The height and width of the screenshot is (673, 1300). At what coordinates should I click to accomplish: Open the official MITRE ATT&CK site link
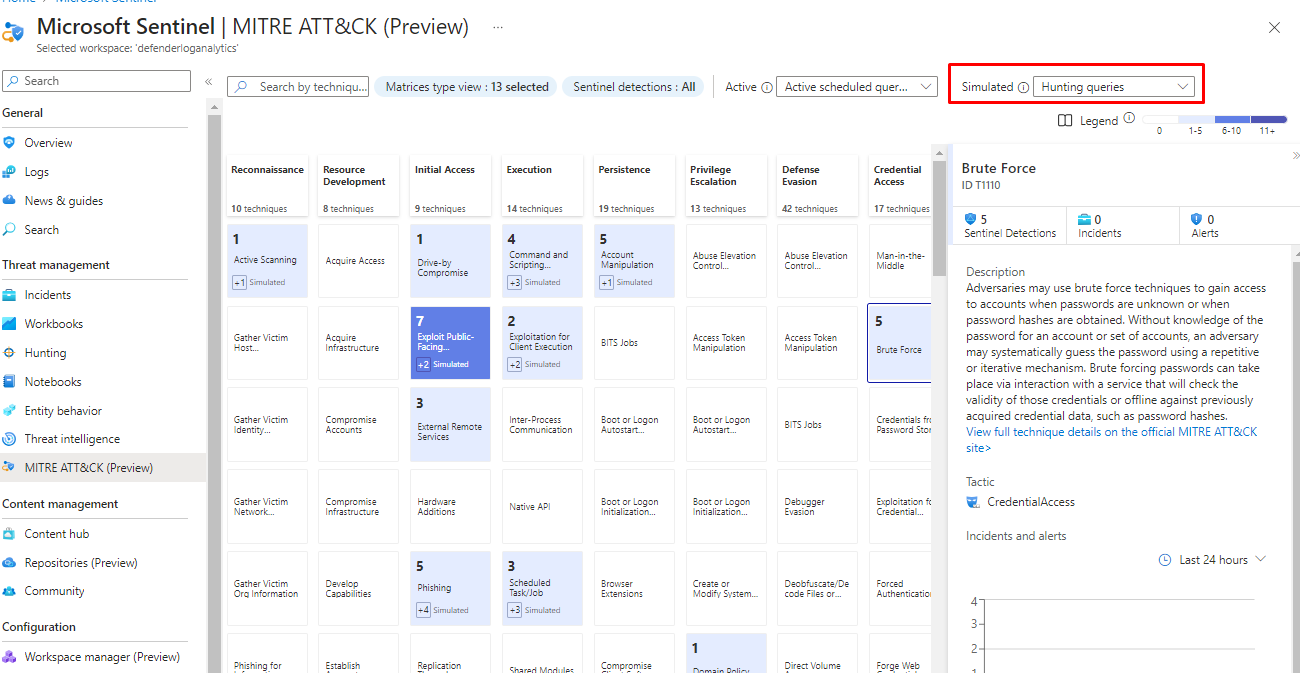(x=1111, y=440)
